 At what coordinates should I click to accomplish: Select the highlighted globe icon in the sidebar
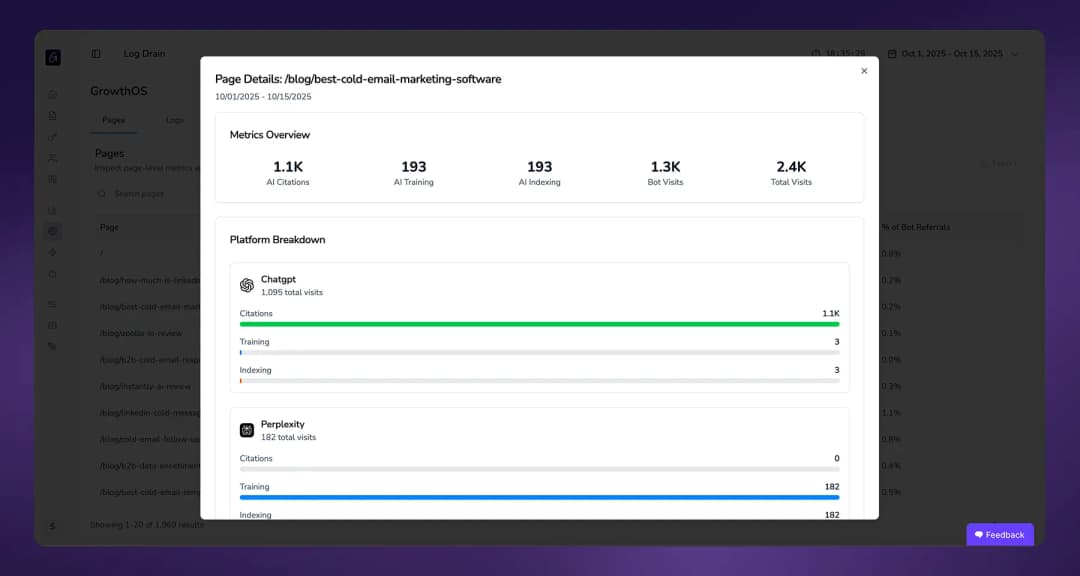(x=52, y=231)
